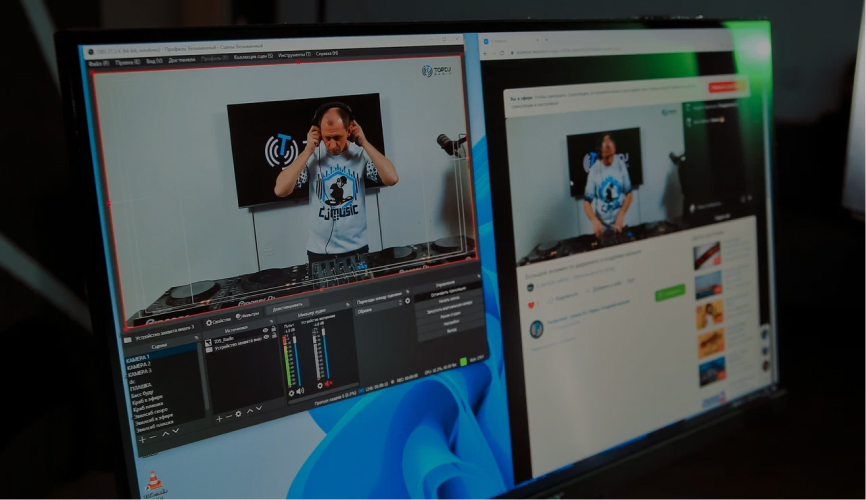Open the Вид menu in OBS

click(154, 61)
